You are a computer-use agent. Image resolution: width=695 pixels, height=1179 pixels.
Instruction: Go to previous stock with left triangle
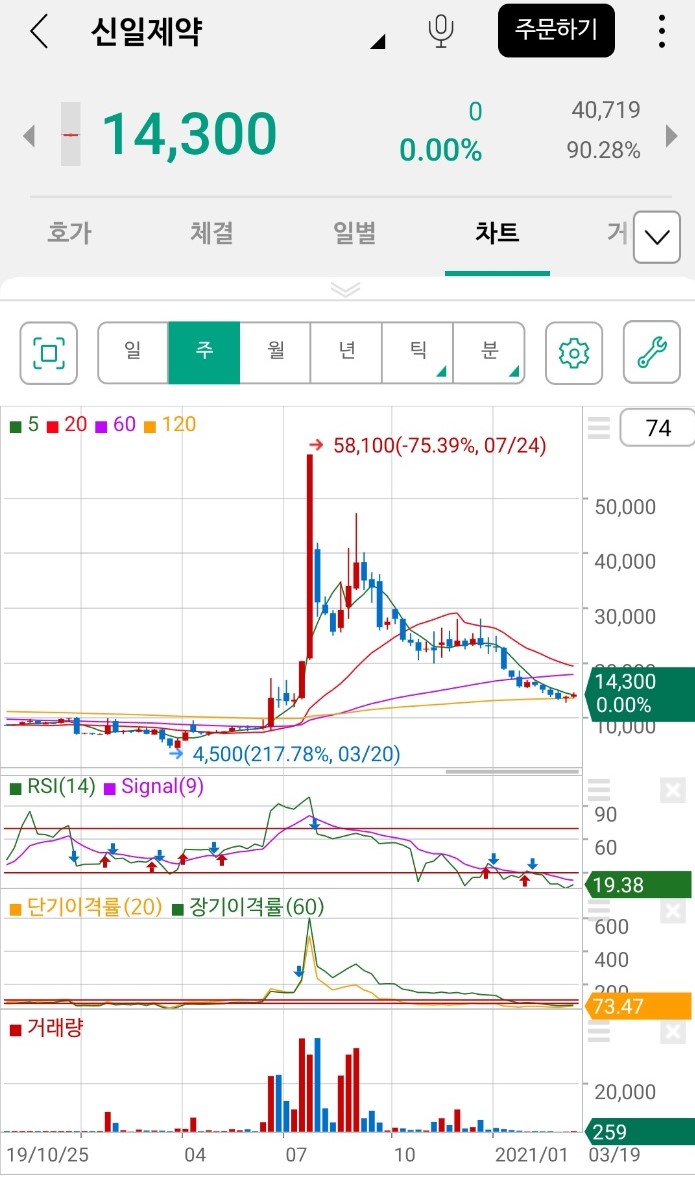[29, 136]
